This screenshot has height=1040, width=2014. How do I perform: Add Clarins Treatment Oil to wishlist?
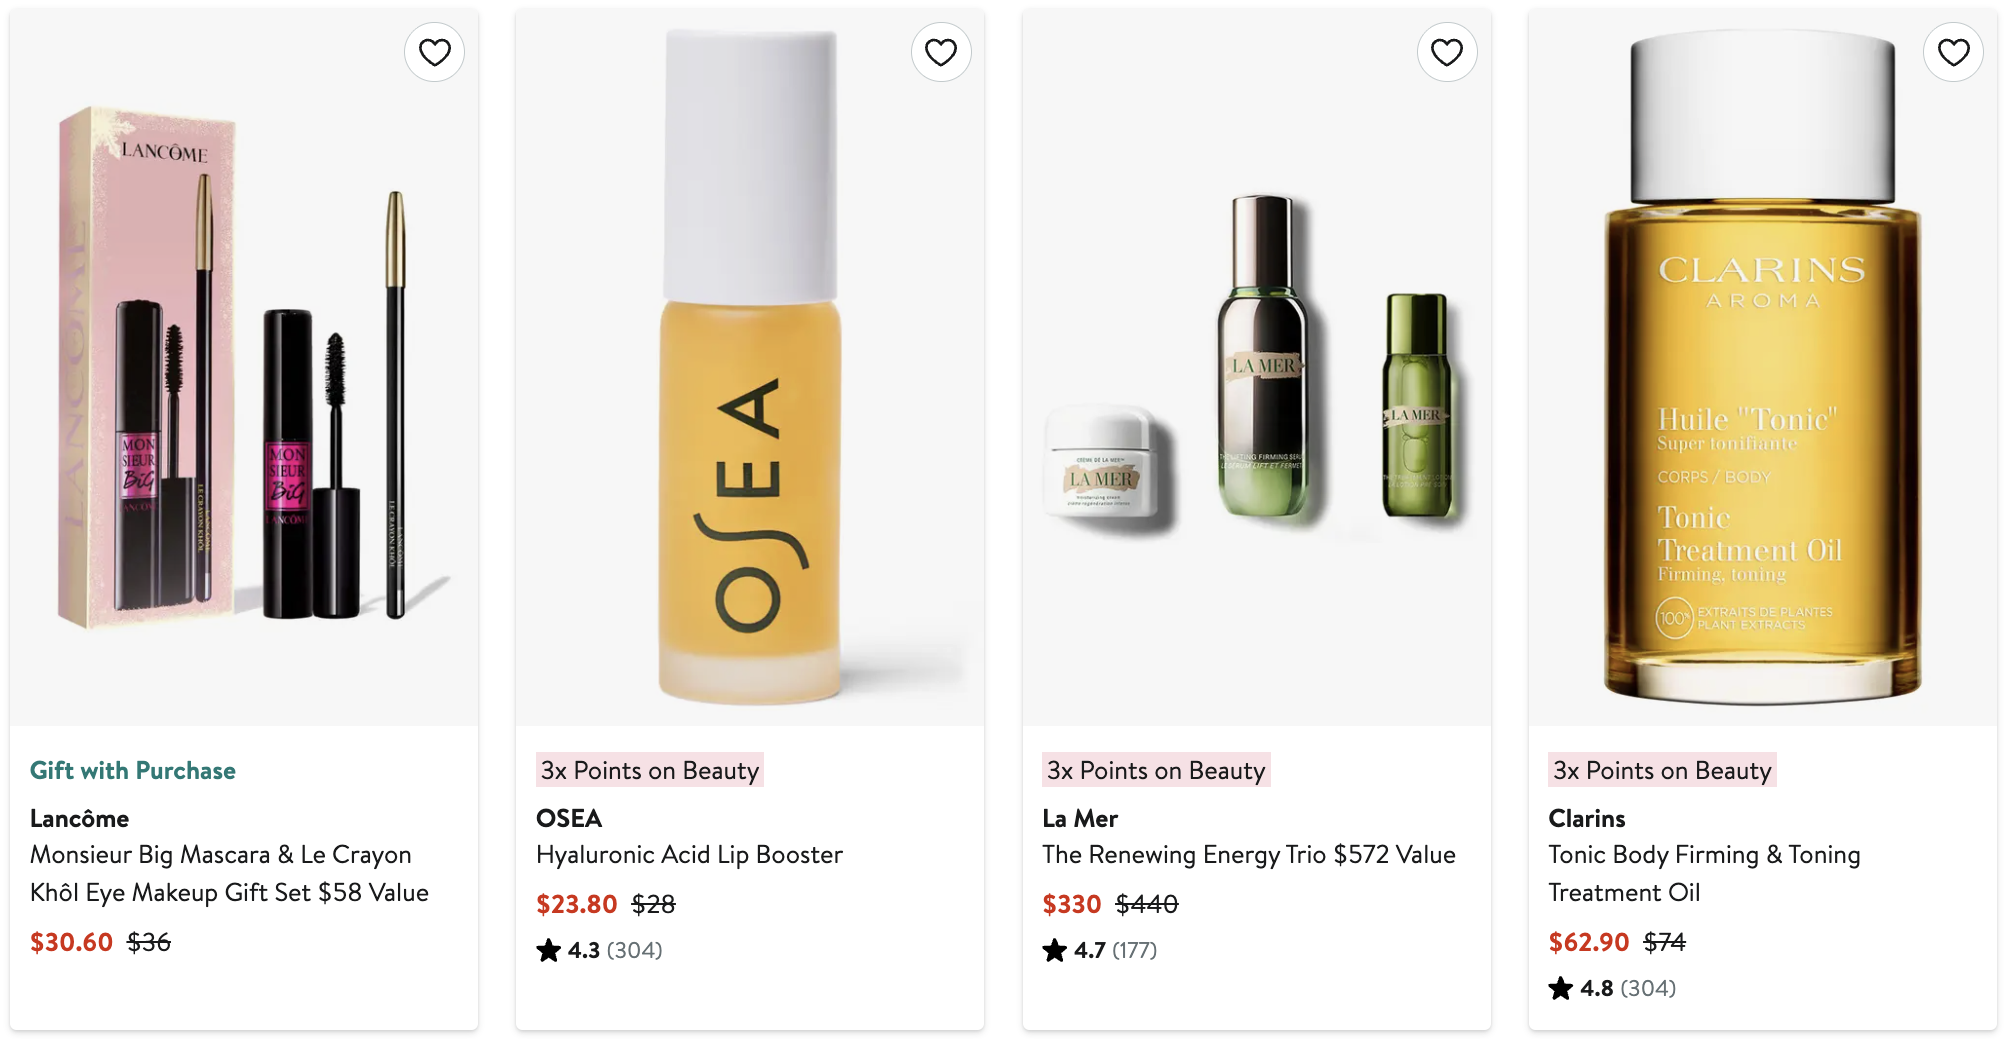(1952, 52)
